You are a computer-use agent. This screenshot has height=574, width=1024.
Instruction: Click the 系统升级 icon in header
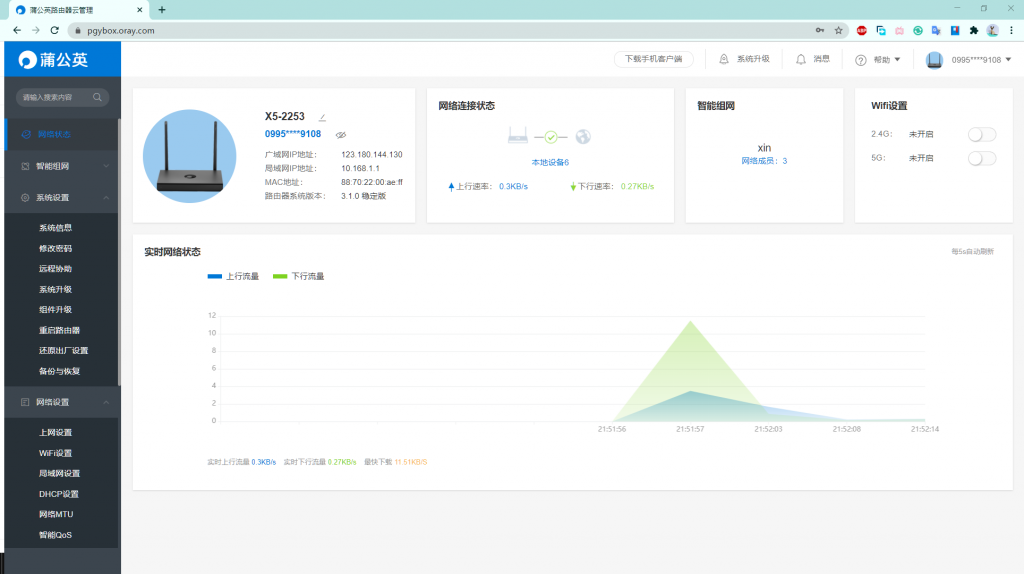(x=724, y=59)
